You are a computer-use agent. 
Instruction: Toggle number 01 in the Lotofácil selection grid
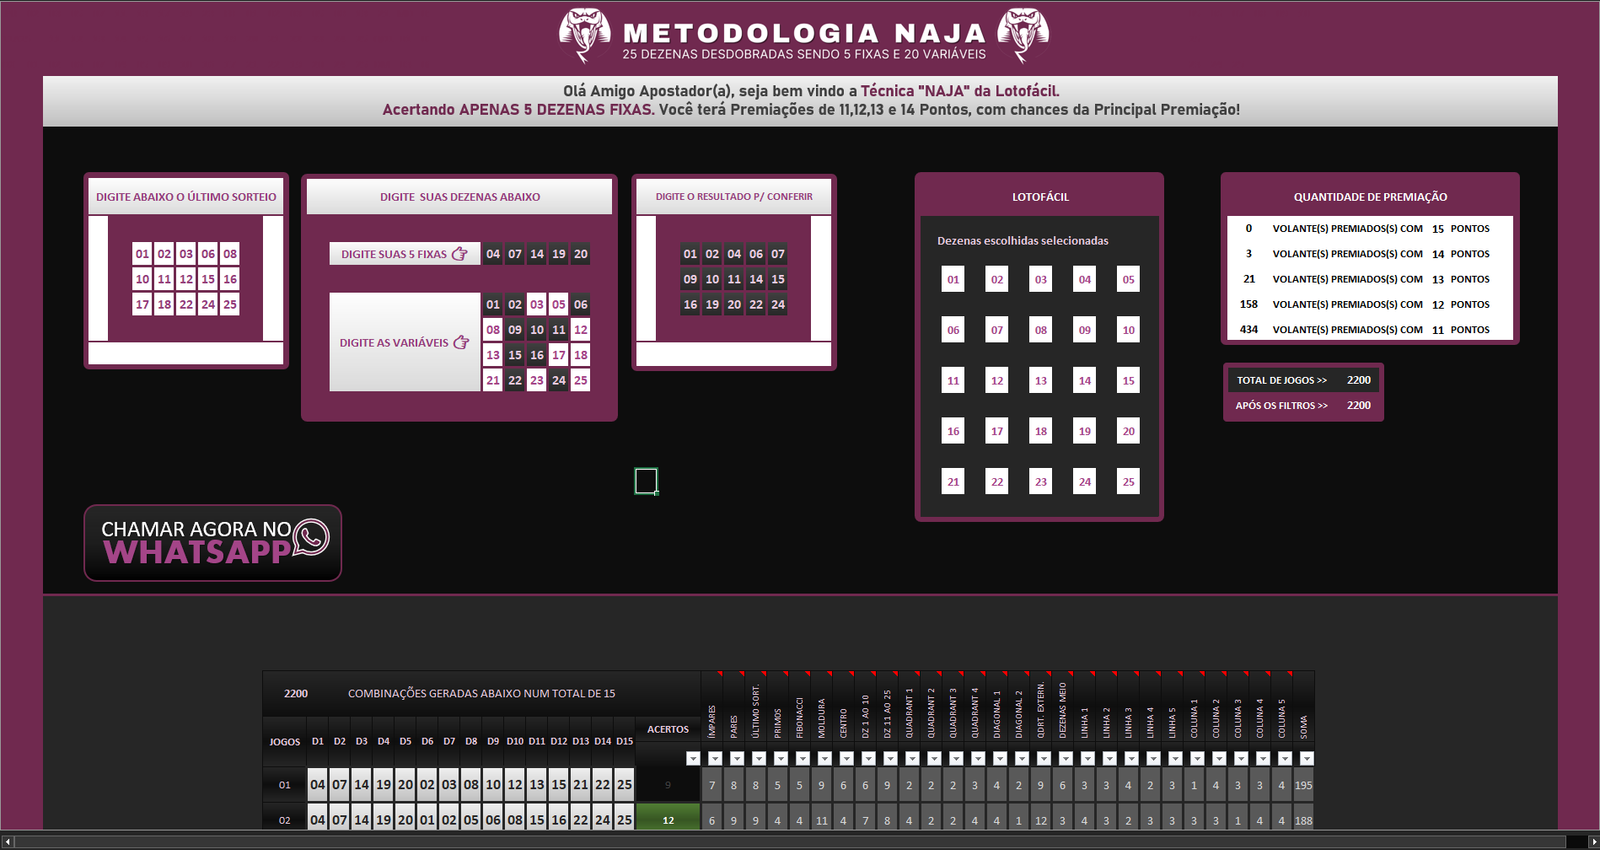pos(953,280)
